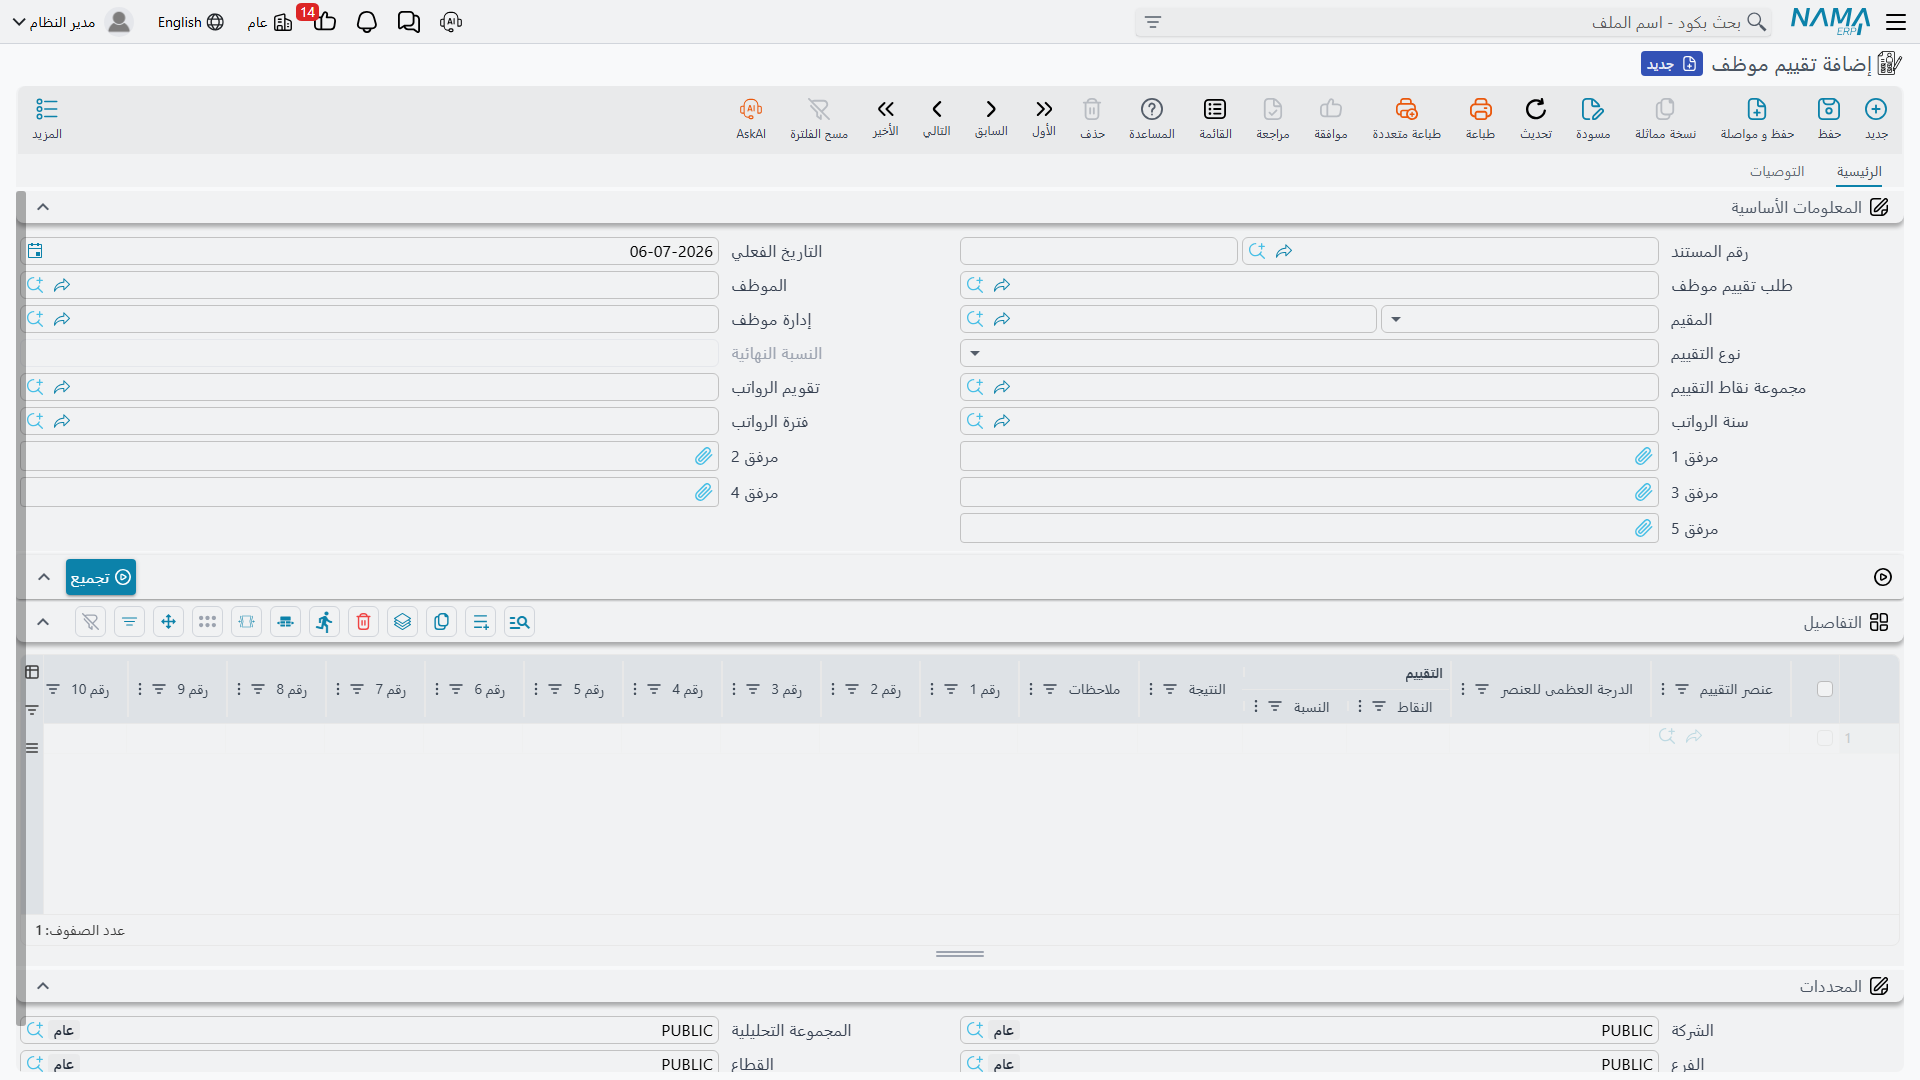This screenshot has width=1920, height=1080.
Task: Click the طباعة print icon
Action: [1480, 109]
